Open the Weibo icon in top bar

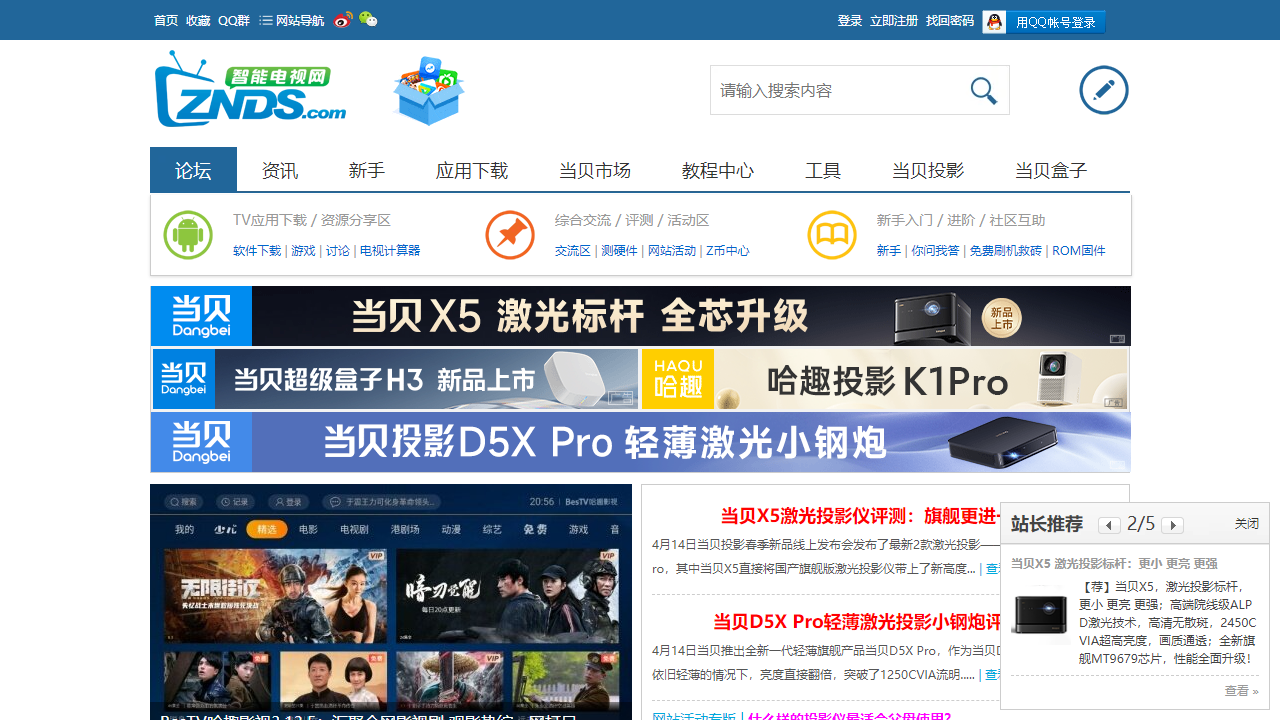343,20
